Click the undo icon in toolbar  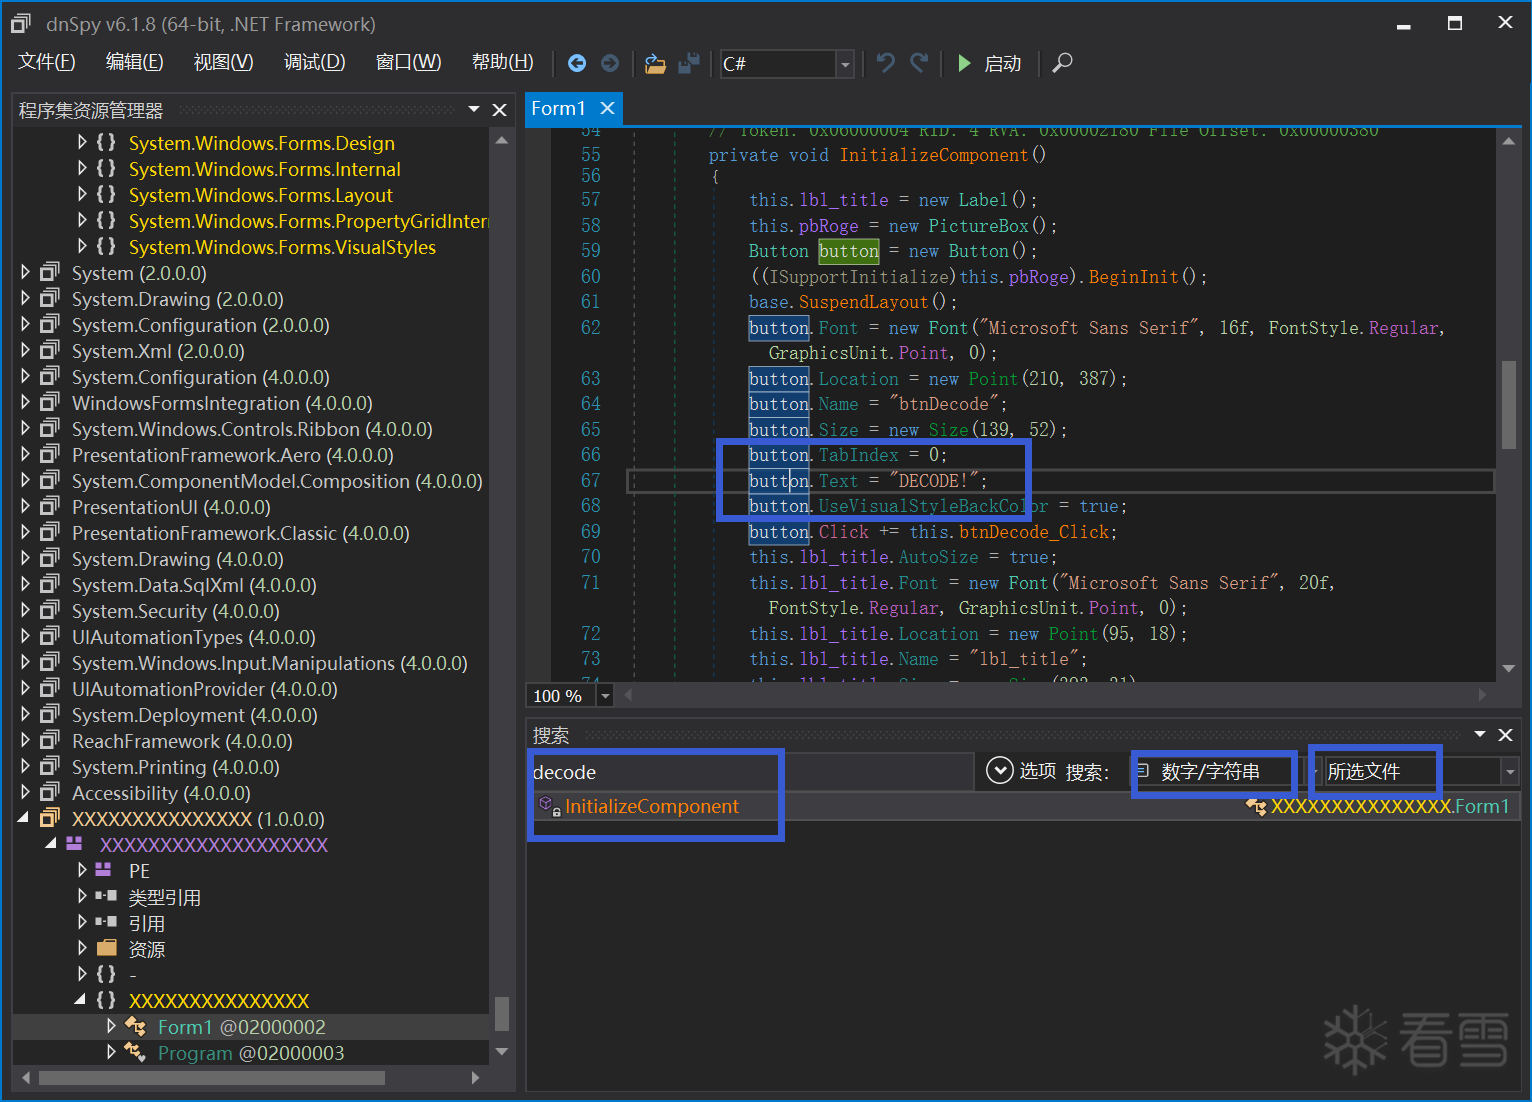(x=885, y=63)
